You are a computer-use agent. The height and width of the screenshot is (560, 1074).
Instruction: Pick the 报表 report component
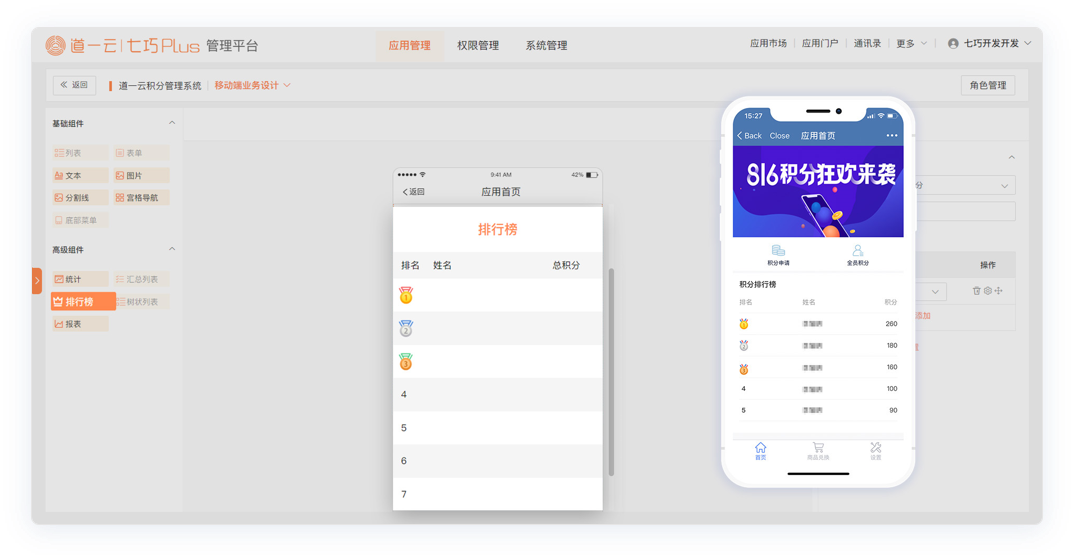click(x=80, y=324)
